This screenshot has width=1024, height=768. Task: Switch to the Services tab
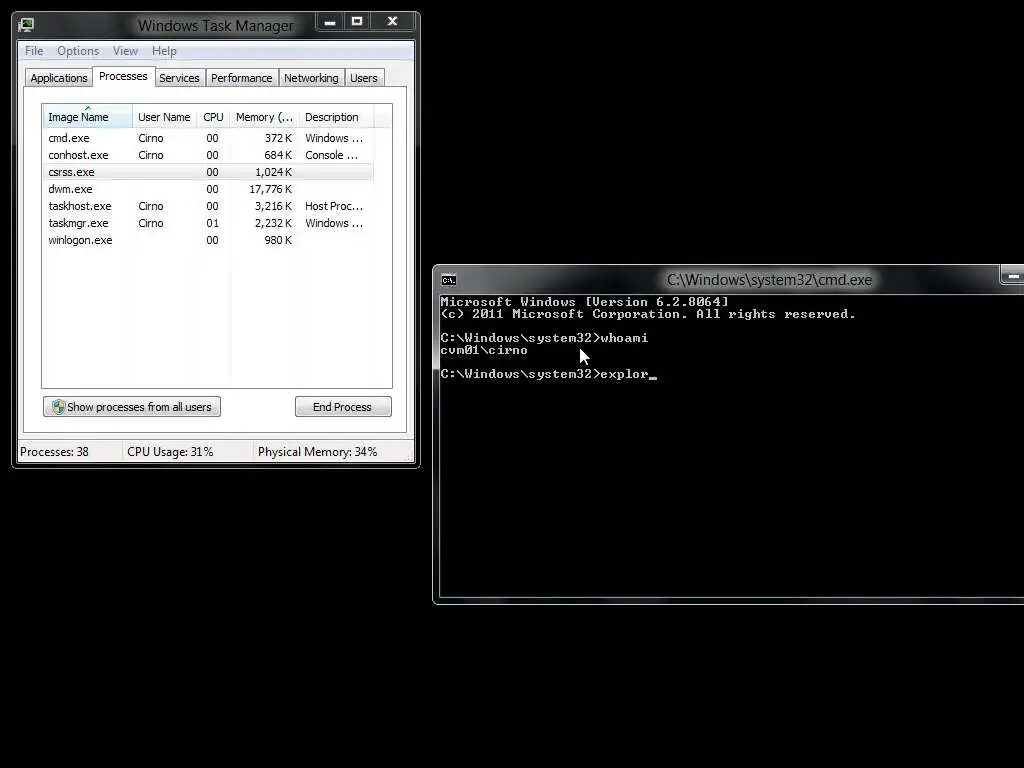click(179, 78)
